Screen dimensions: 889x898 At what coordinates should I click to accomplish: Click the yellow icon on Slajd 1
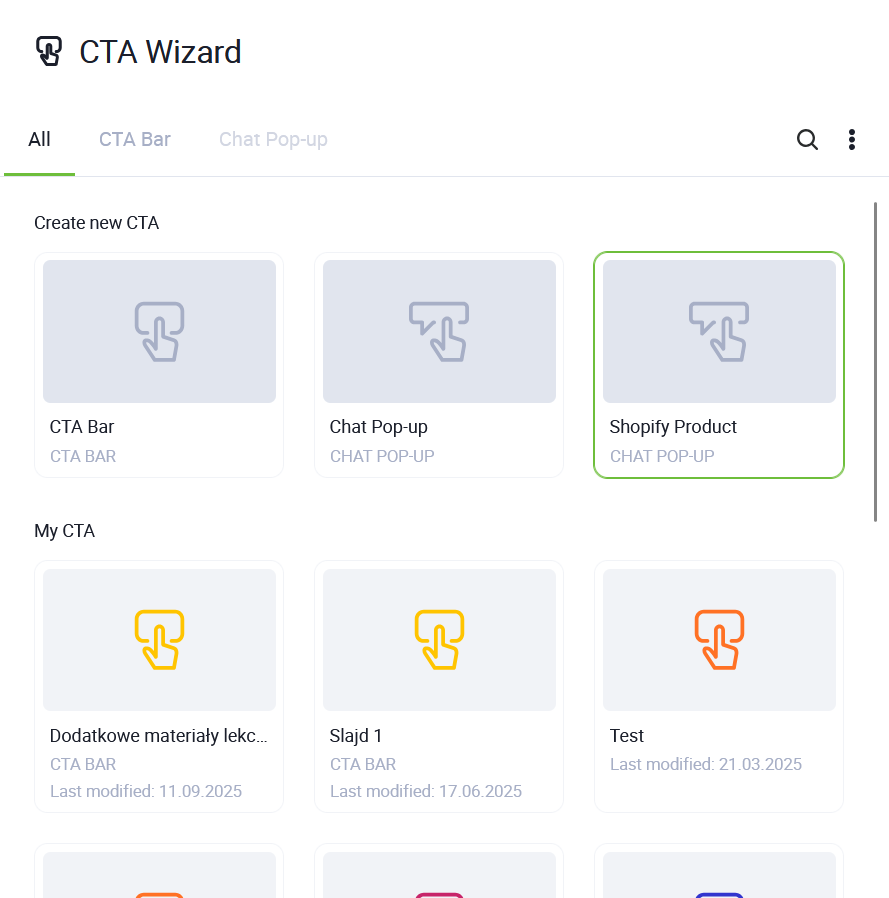click(439, 640)
